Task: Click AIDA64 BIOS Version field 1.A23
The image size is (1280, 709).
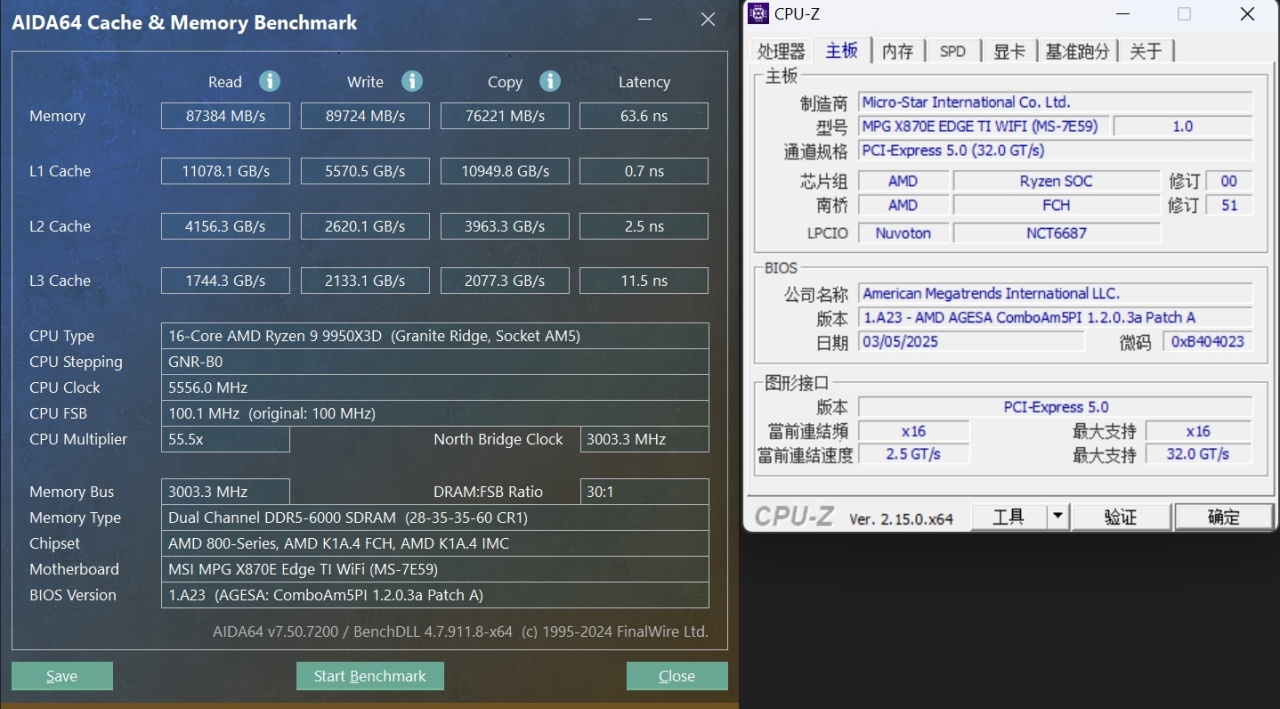Action: (x=435, y=595)
